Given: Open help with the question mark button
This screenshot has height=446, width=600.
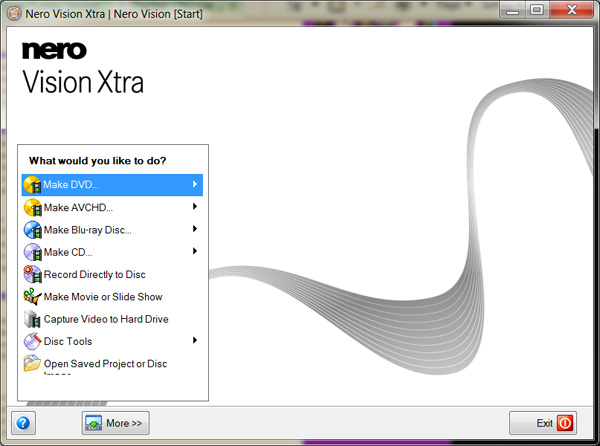Looking at the screenshot, I should click(x=23, y=423).
